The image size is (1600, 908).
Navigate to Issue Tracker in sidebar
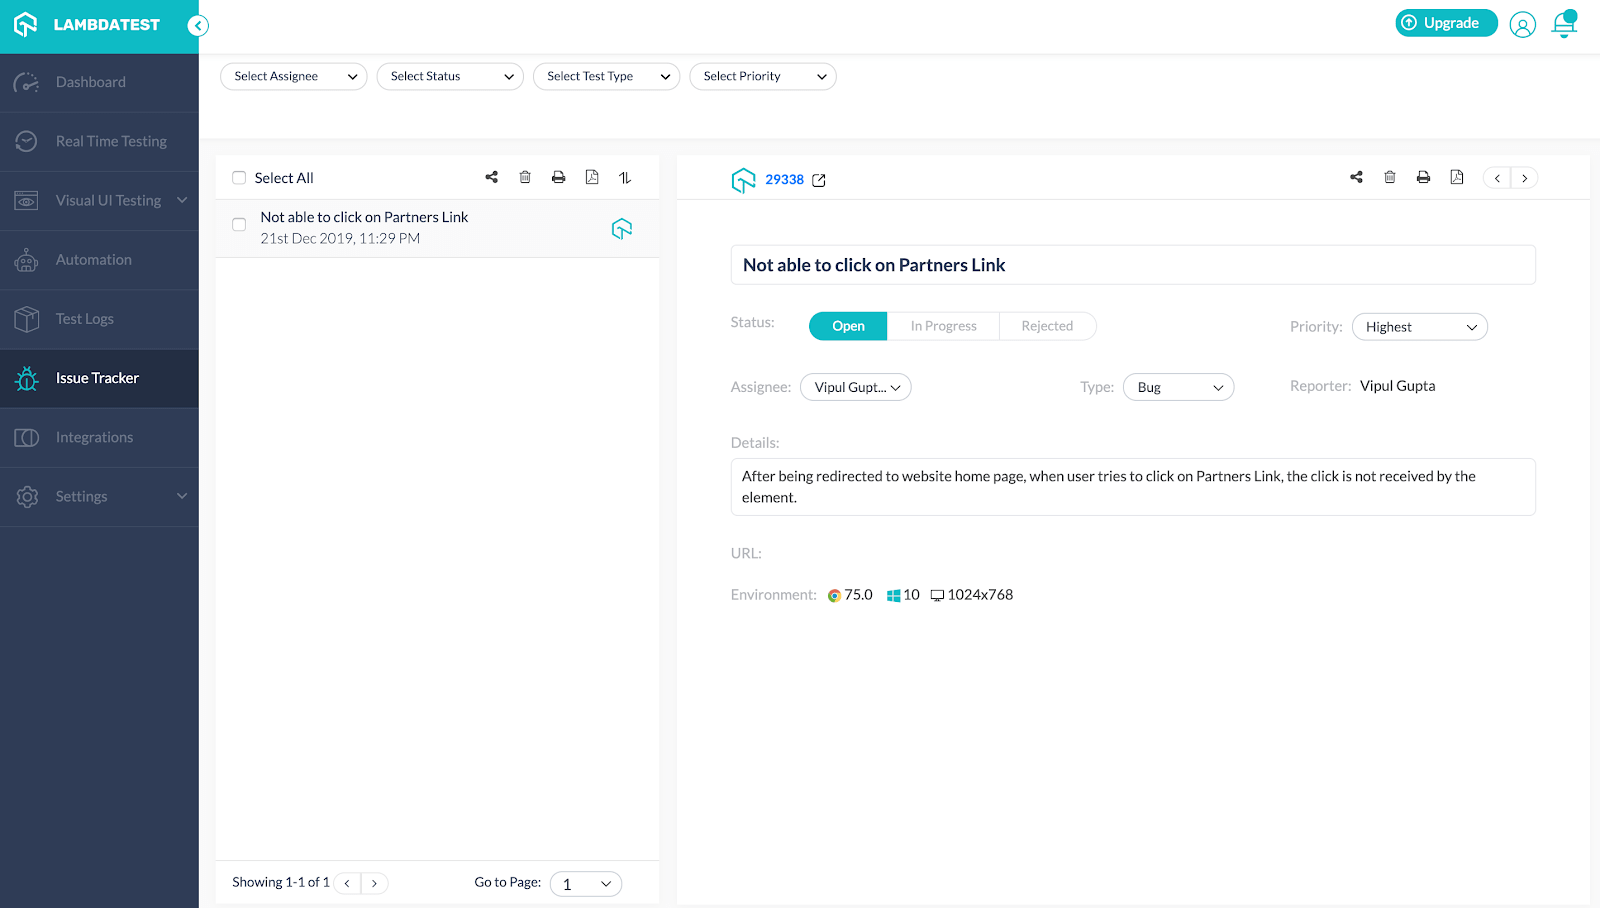pos(97,378)
